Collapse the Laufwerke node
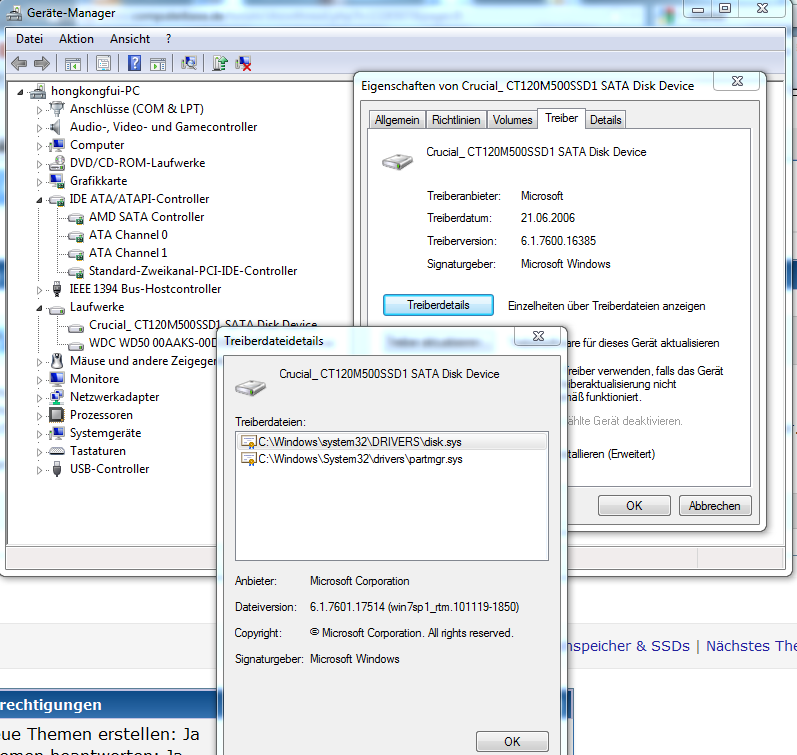 coord(39,308)
